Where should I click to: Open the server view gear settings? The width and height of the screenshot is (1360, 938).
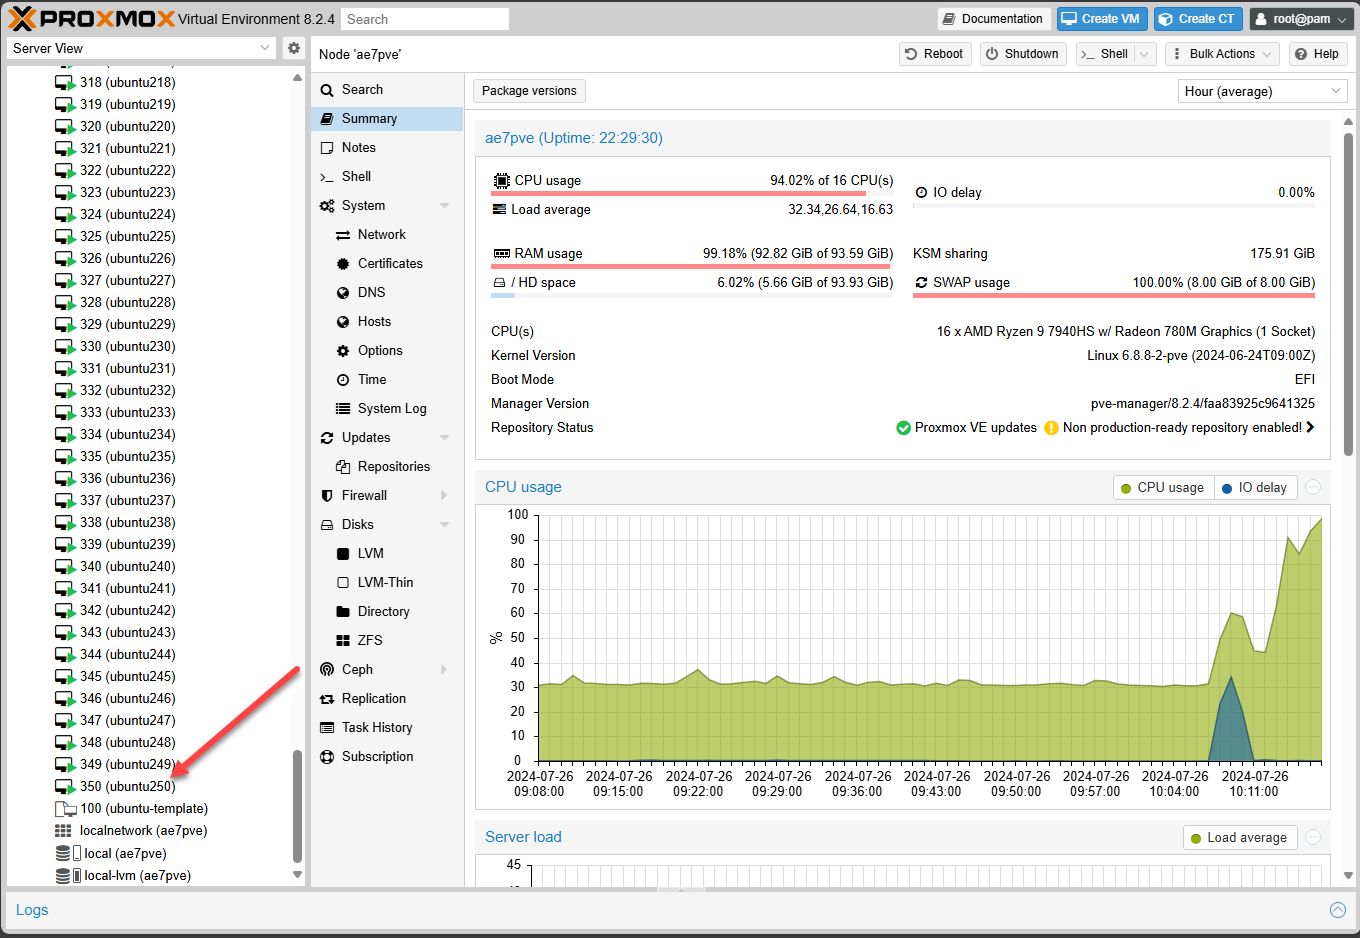click(293, 48)
